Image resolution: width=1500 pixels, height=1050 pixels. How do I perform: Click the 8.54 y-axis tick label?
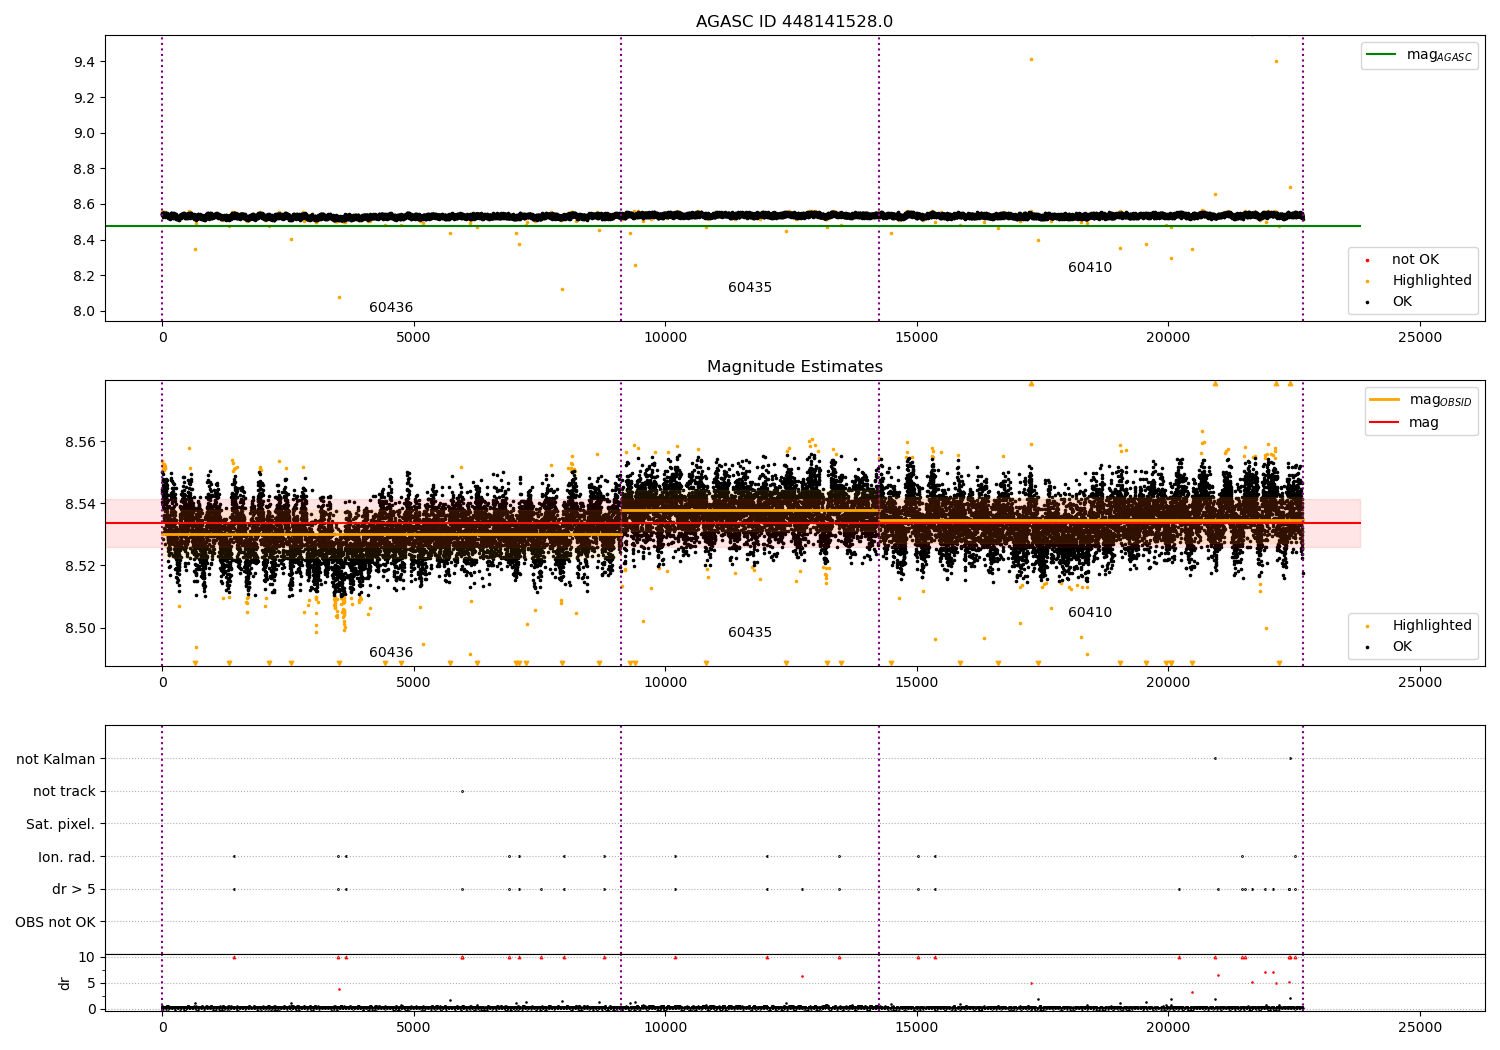click(80, 504)
